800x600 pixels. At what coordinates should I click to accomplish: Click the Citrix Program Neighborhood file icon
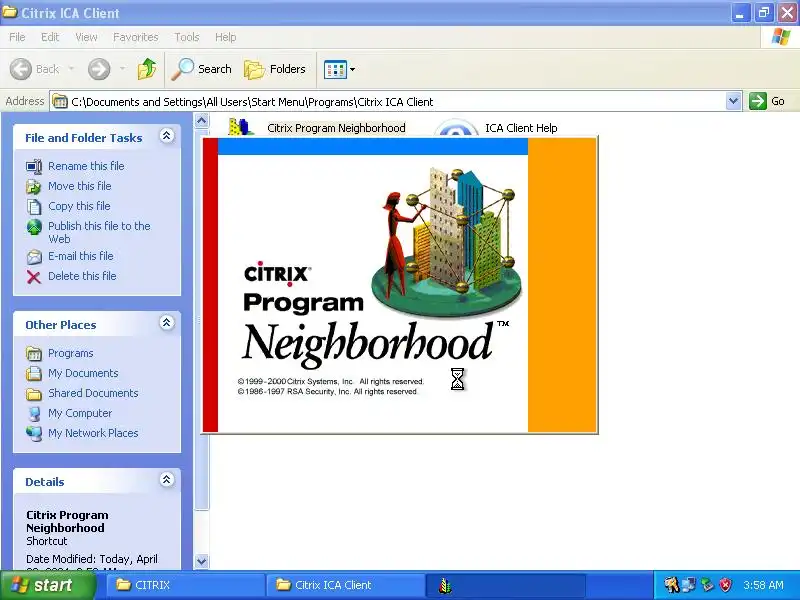point(240,127)
